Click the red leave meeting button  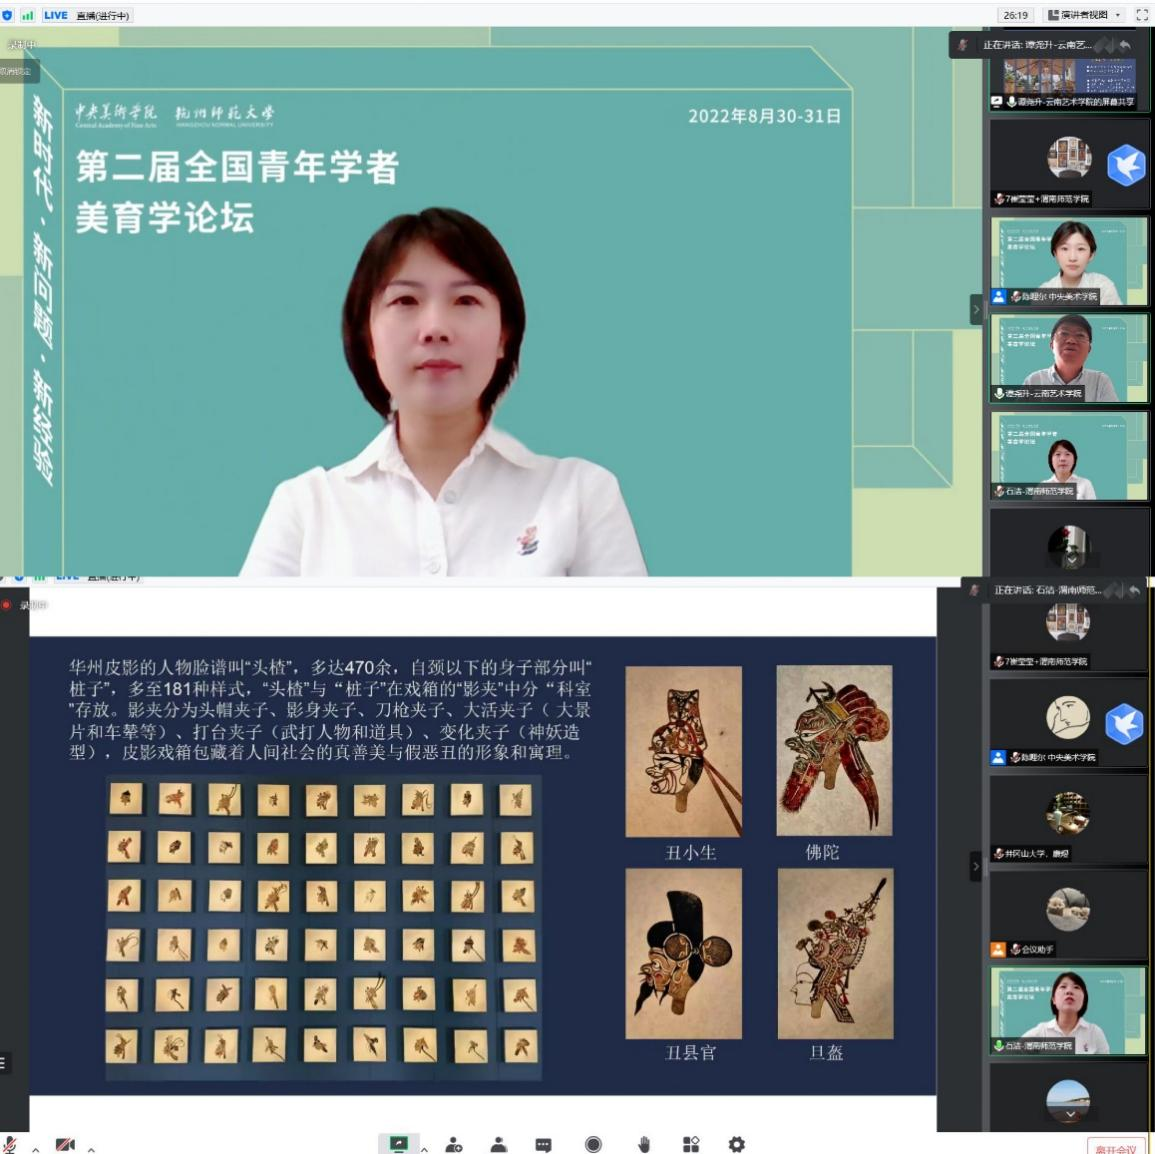click(x=1115, y=1147)
